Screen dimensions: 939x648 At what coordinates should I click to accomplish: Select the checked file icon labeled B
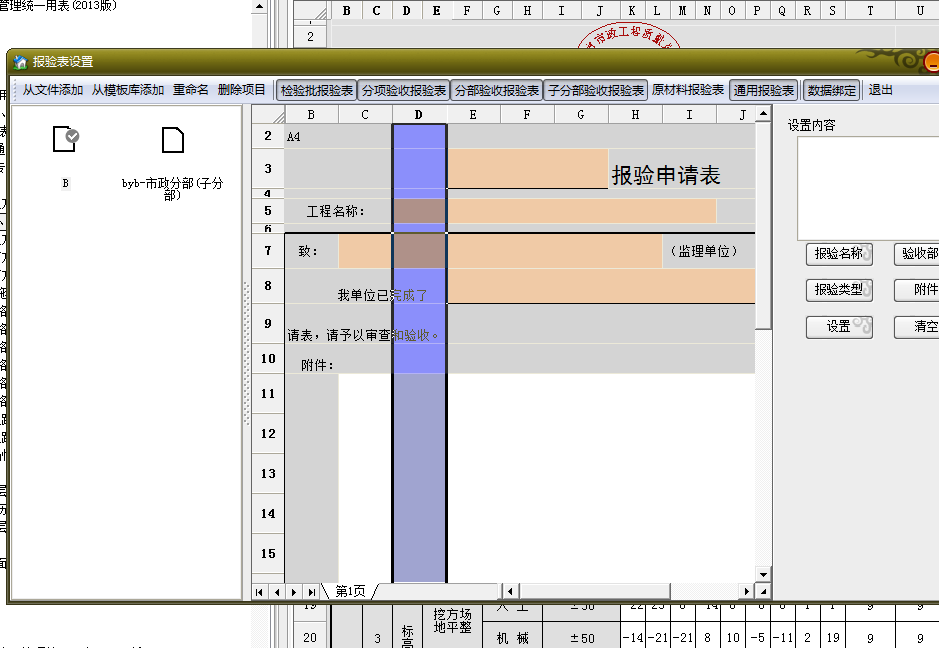click(65, 141)
